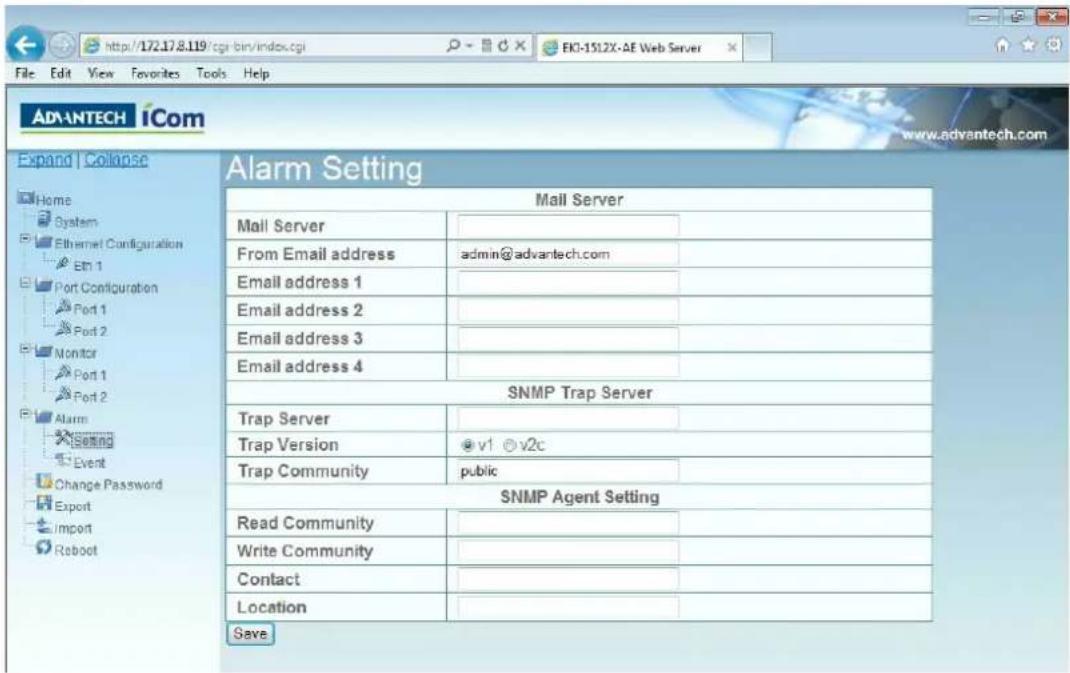Screen dimensions: 1070x673
Task: Click the Port 2 icon under Monitor
Action: [x=63, y=395]
